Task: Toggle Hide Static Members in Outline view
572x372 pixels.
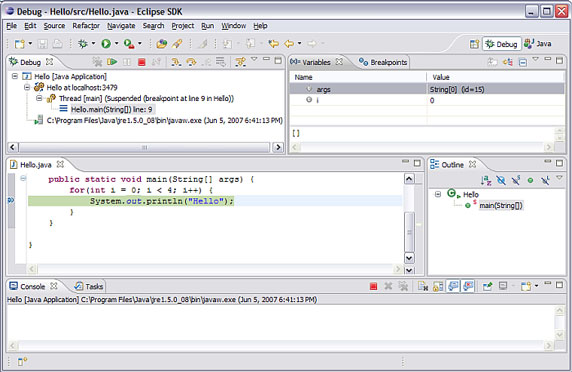Action: point(516,180)
